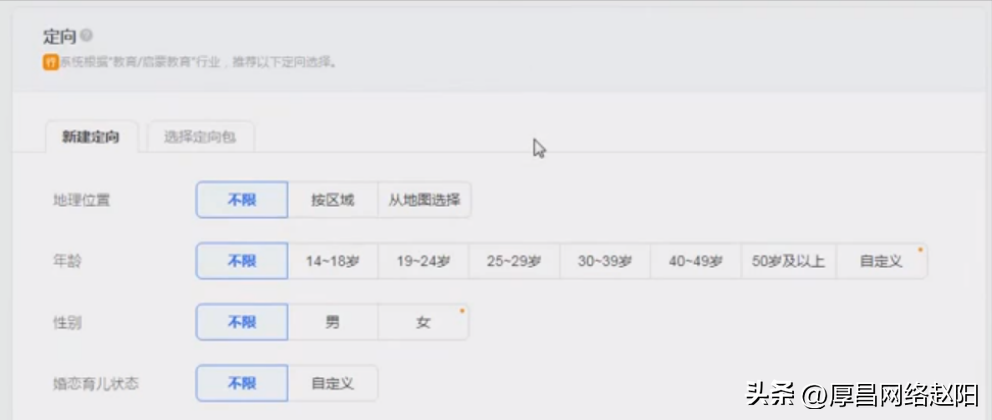992x420 pixels.
Task: Pick the 30~39岁 age option
Action: [x=605, y=261]
